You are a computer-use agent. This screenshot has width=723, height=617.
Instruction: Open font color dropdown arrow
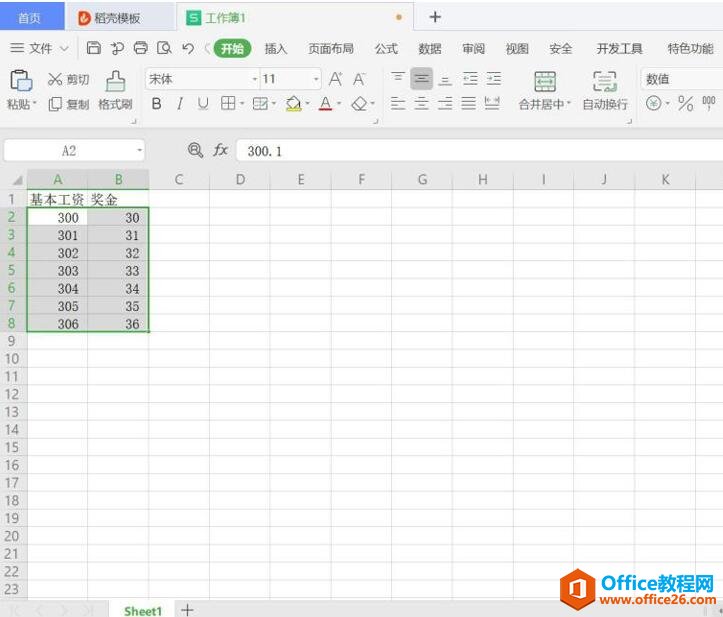339,104
